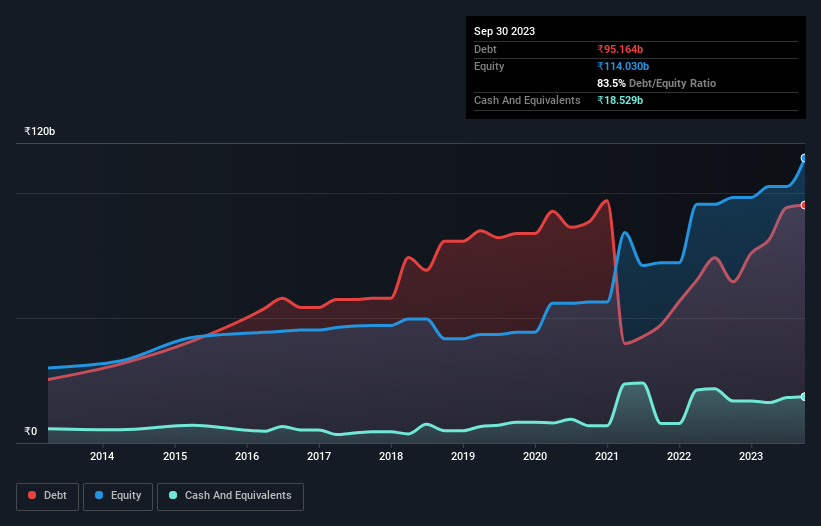Viewport: 821px width, 526px height.
Task: Toggle the Debt series legend button
Action: point(48,496)
